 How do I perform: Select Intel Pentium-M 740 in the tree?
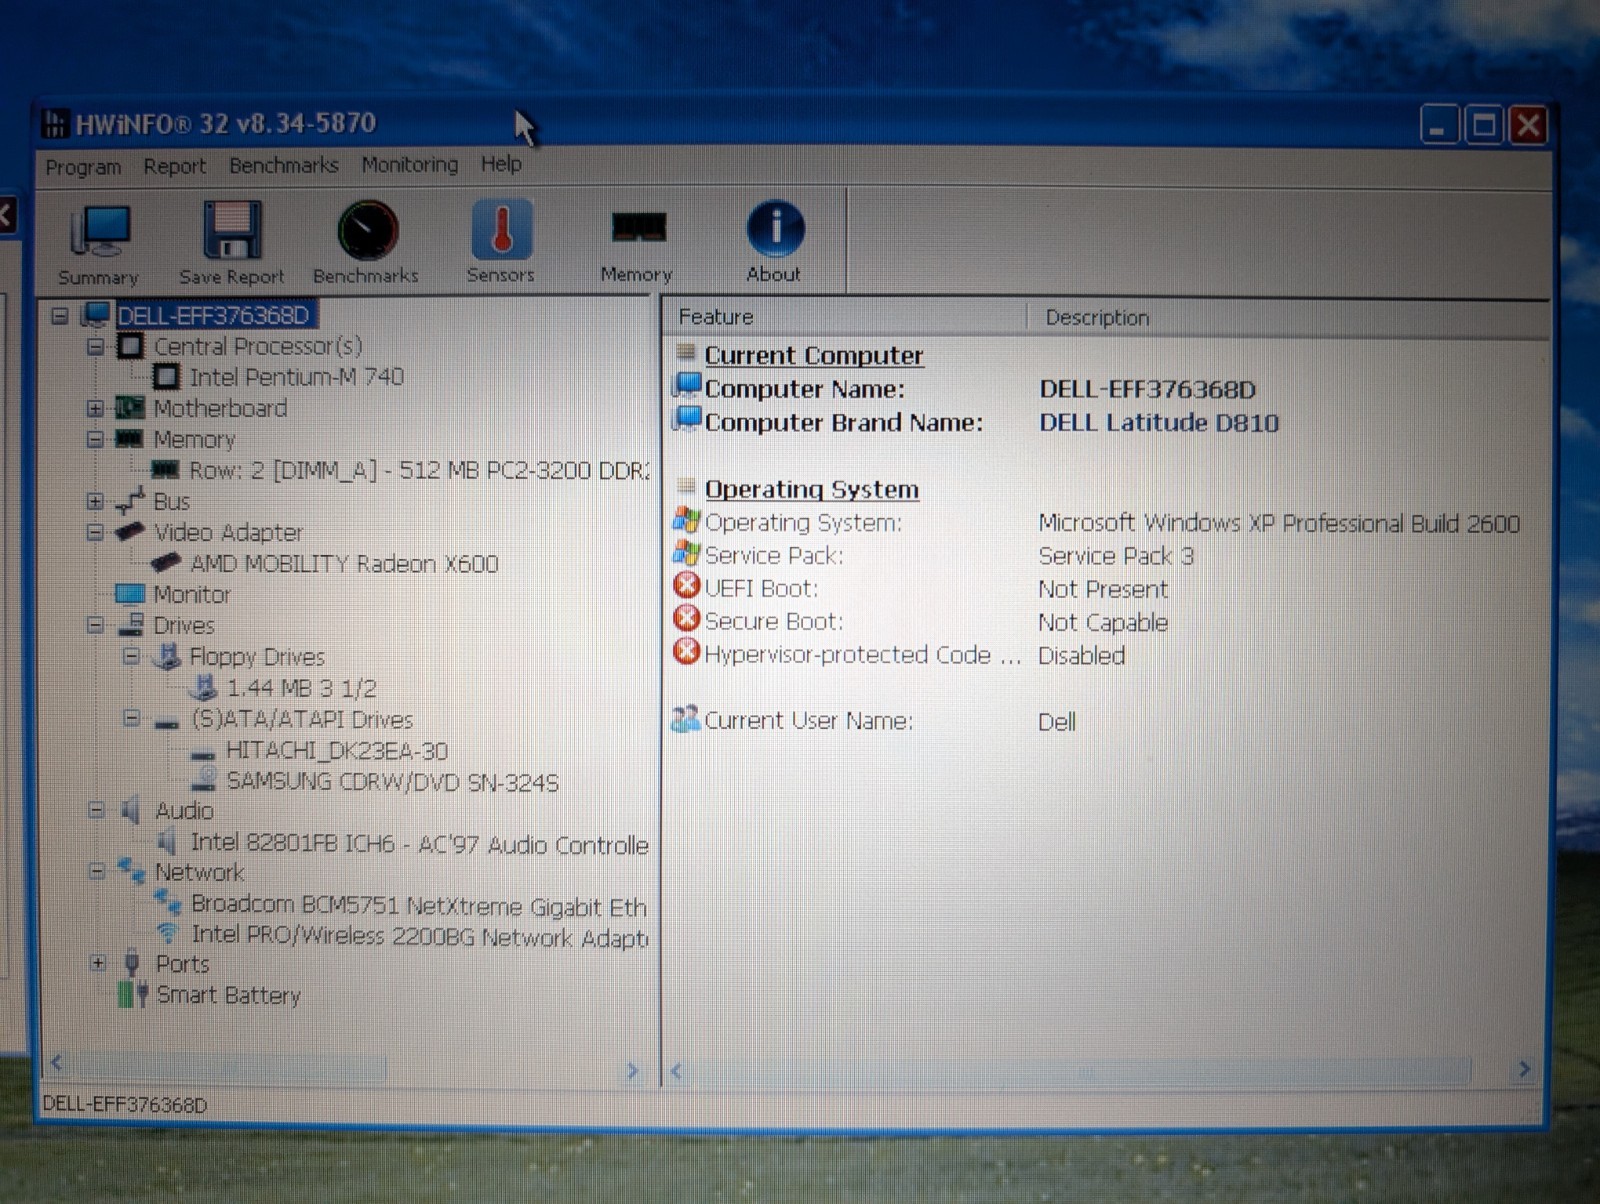coord(297,377)
